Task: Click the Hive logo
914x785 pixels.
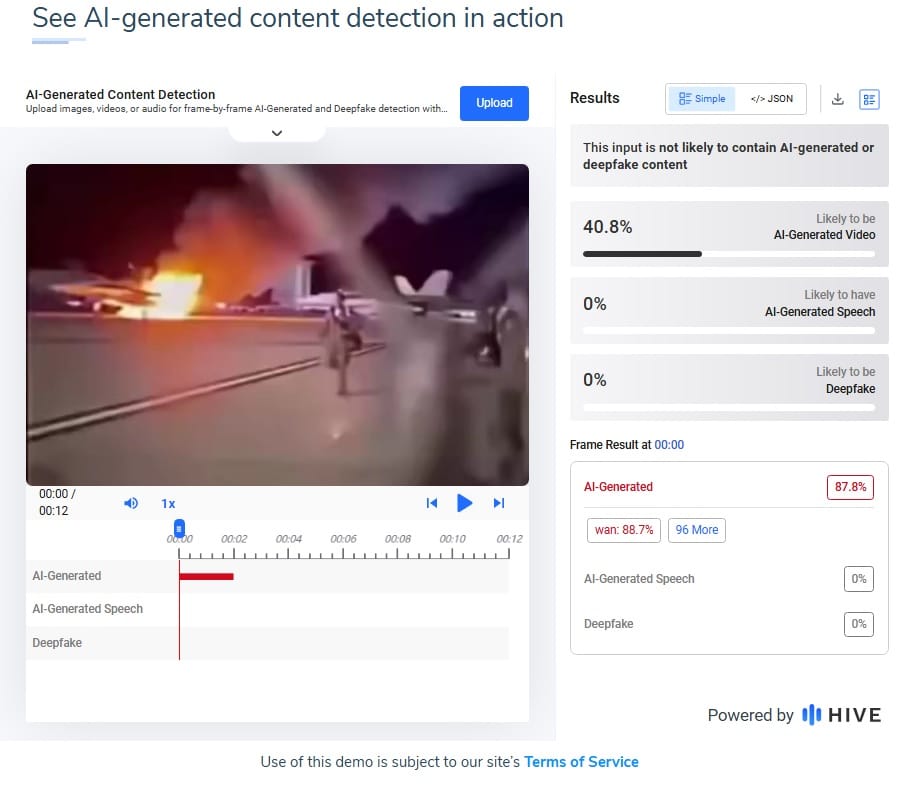Action: pos(842,715)
